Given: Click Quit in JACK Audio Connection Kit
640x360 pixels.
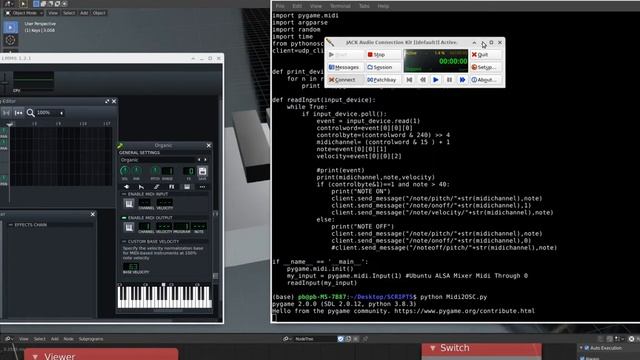Looking at the screenshot, I should (x=485, y=55).
